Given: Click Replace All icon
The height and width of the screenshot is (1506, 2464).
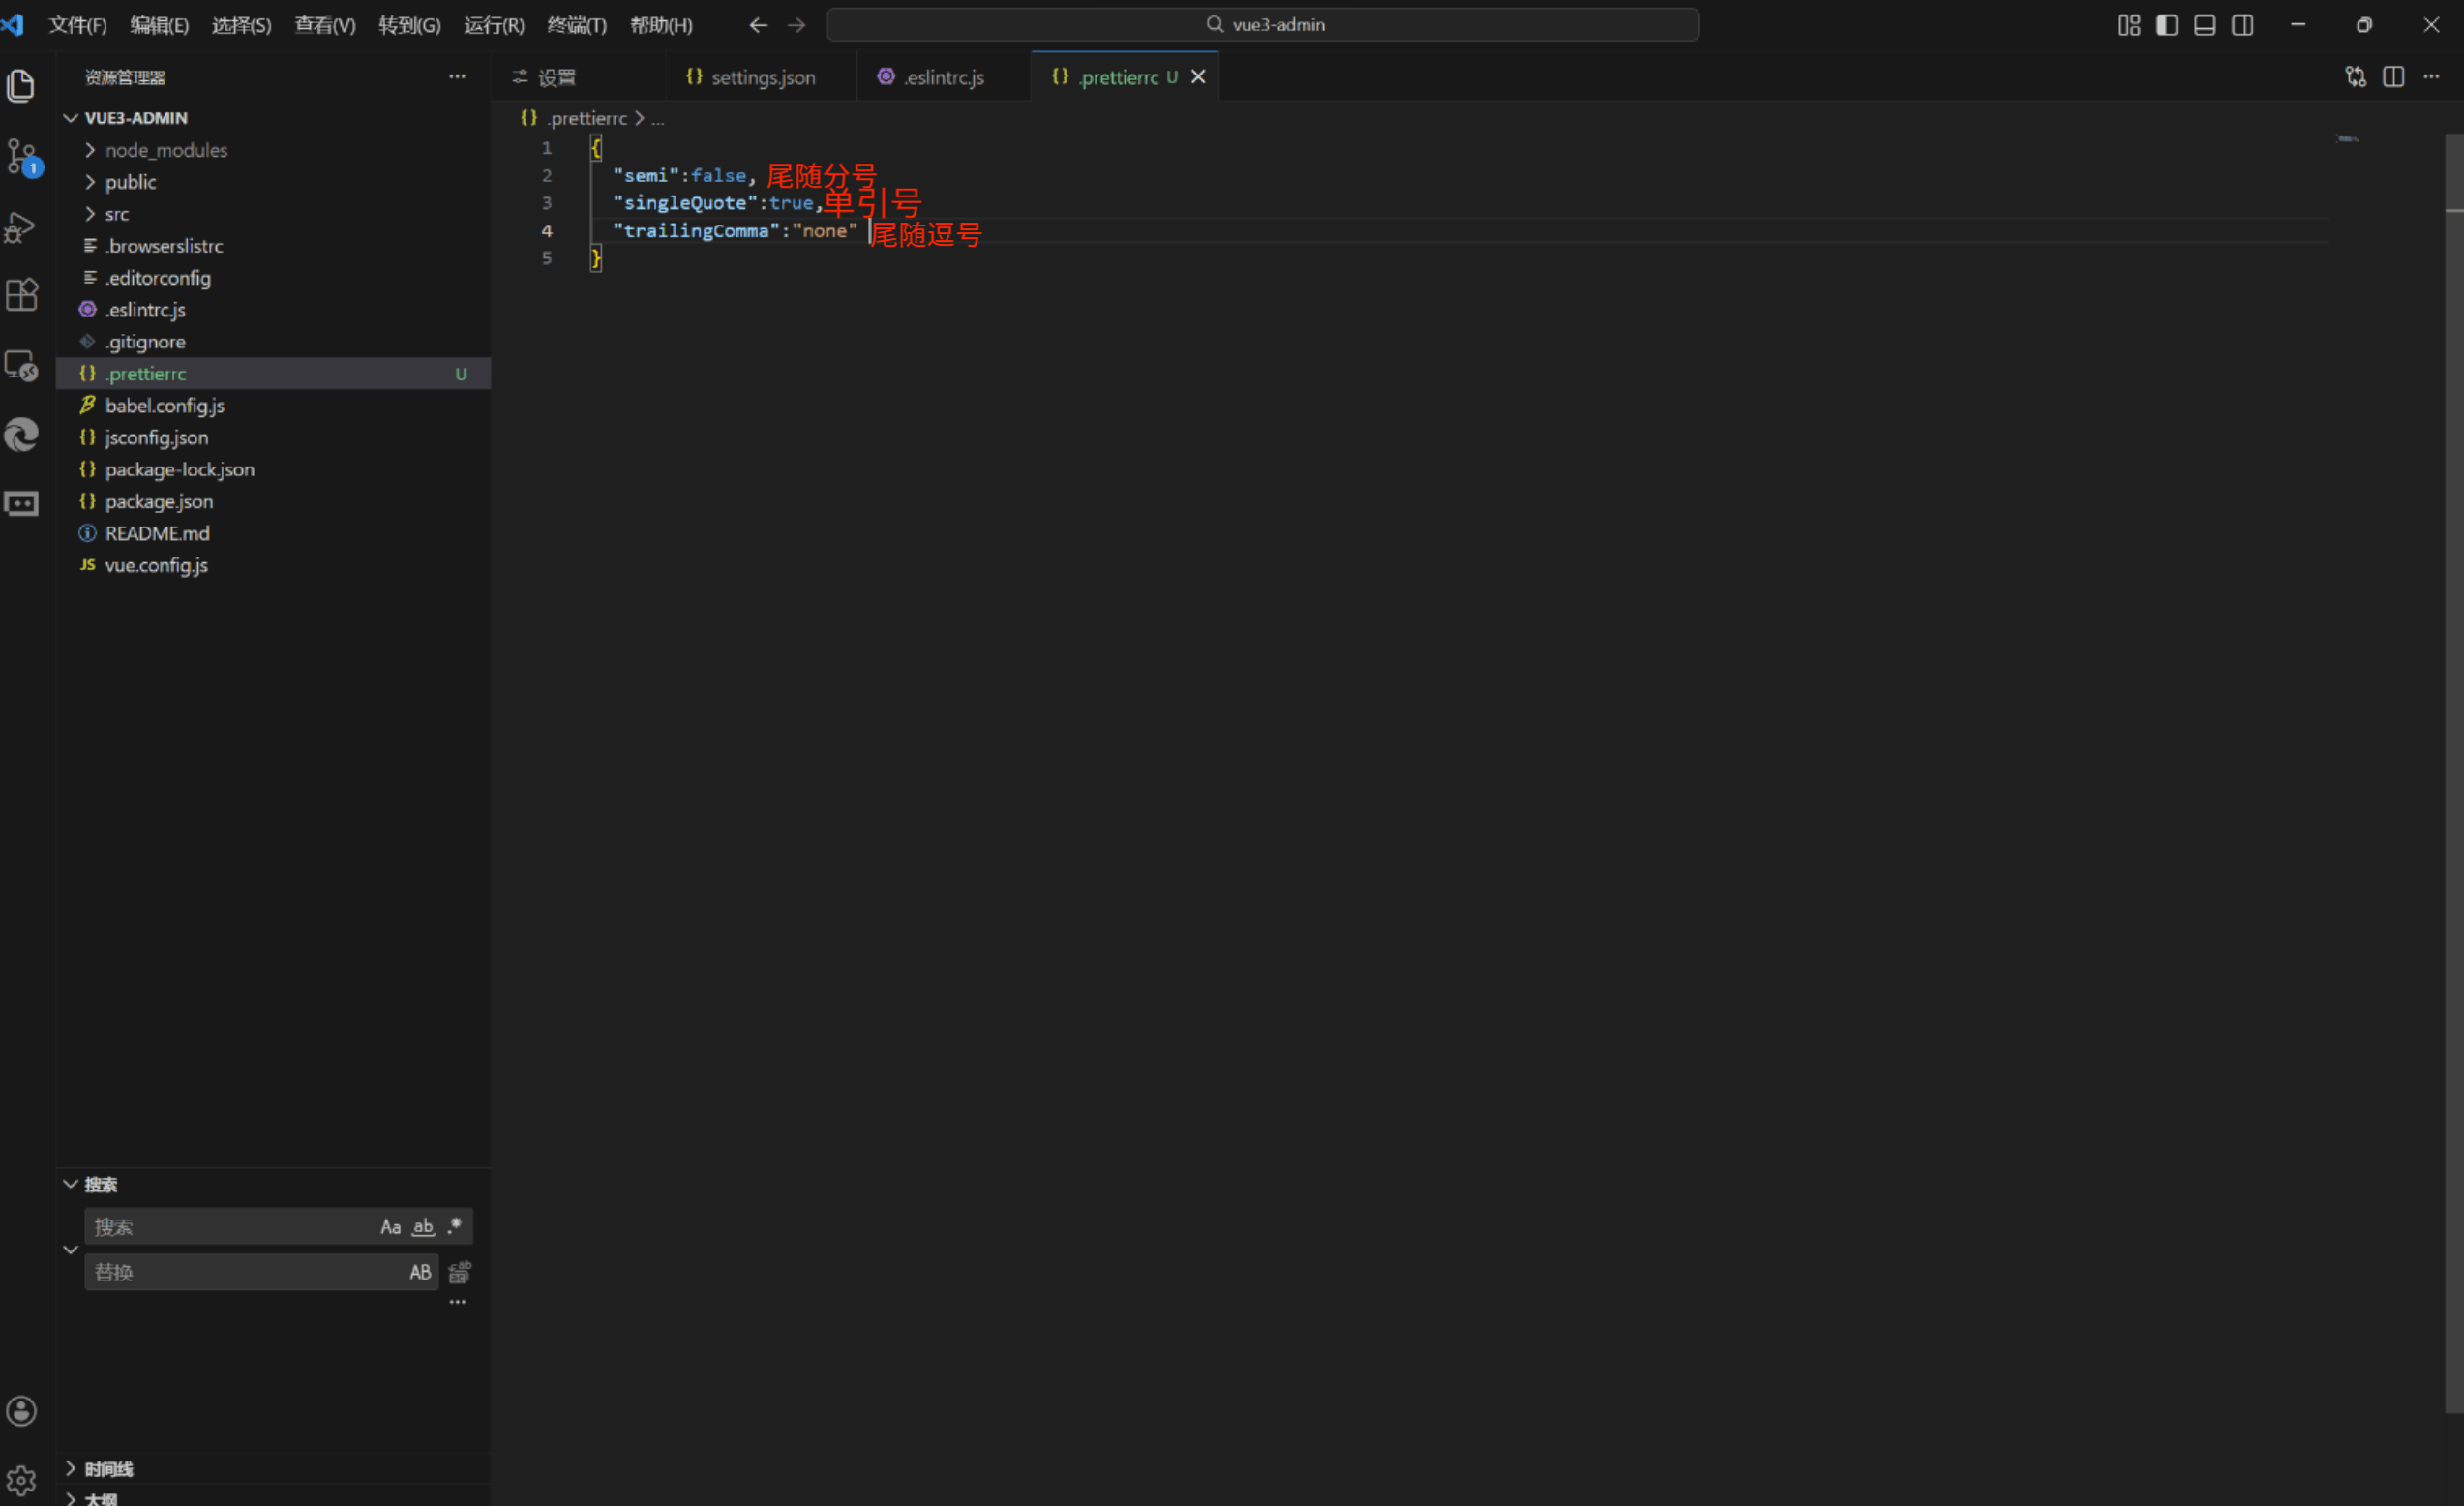Looking at the screenshot, I should pyautogui.click(x=459, y=1272).
